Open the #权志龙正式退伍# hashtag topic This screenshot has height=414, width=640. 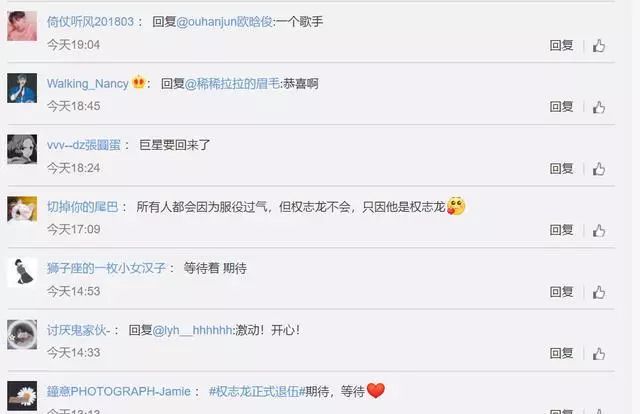[x=257, y=392]
